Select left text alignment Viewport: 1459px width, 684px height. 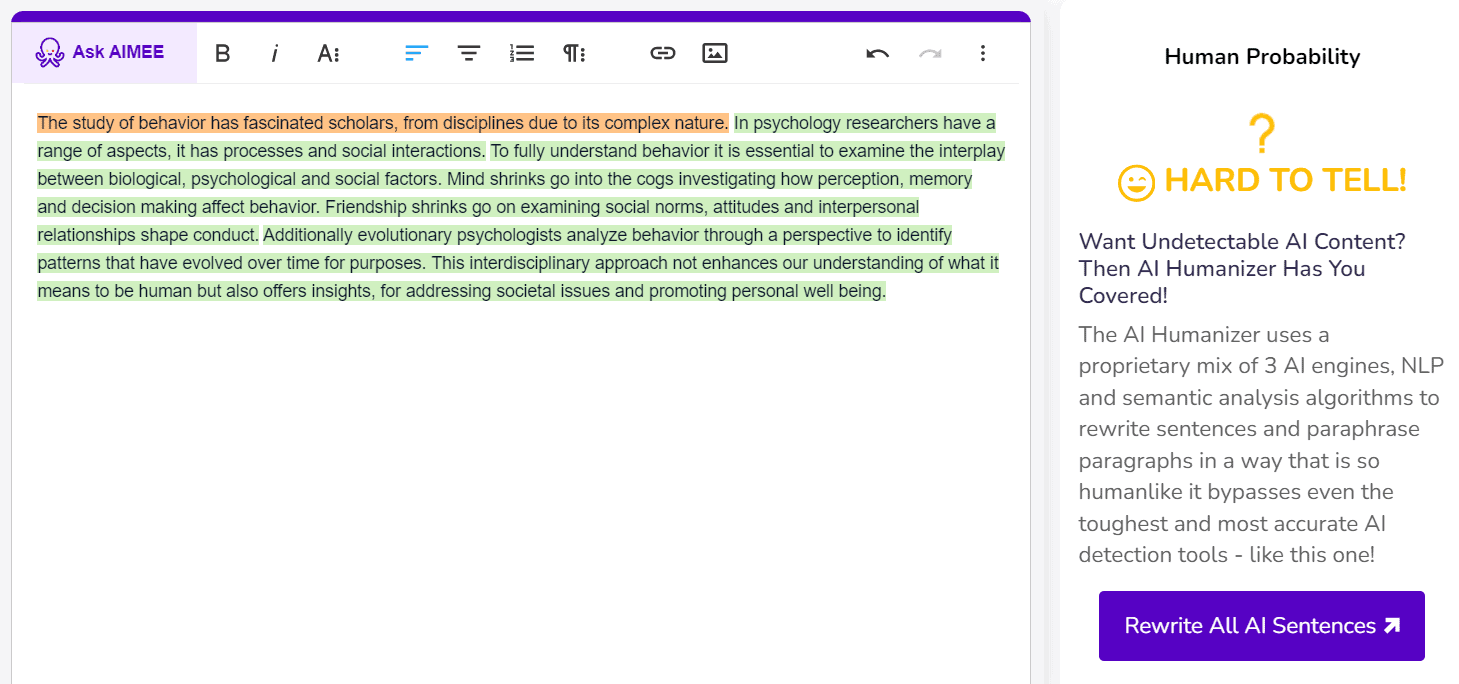point(416,54)
